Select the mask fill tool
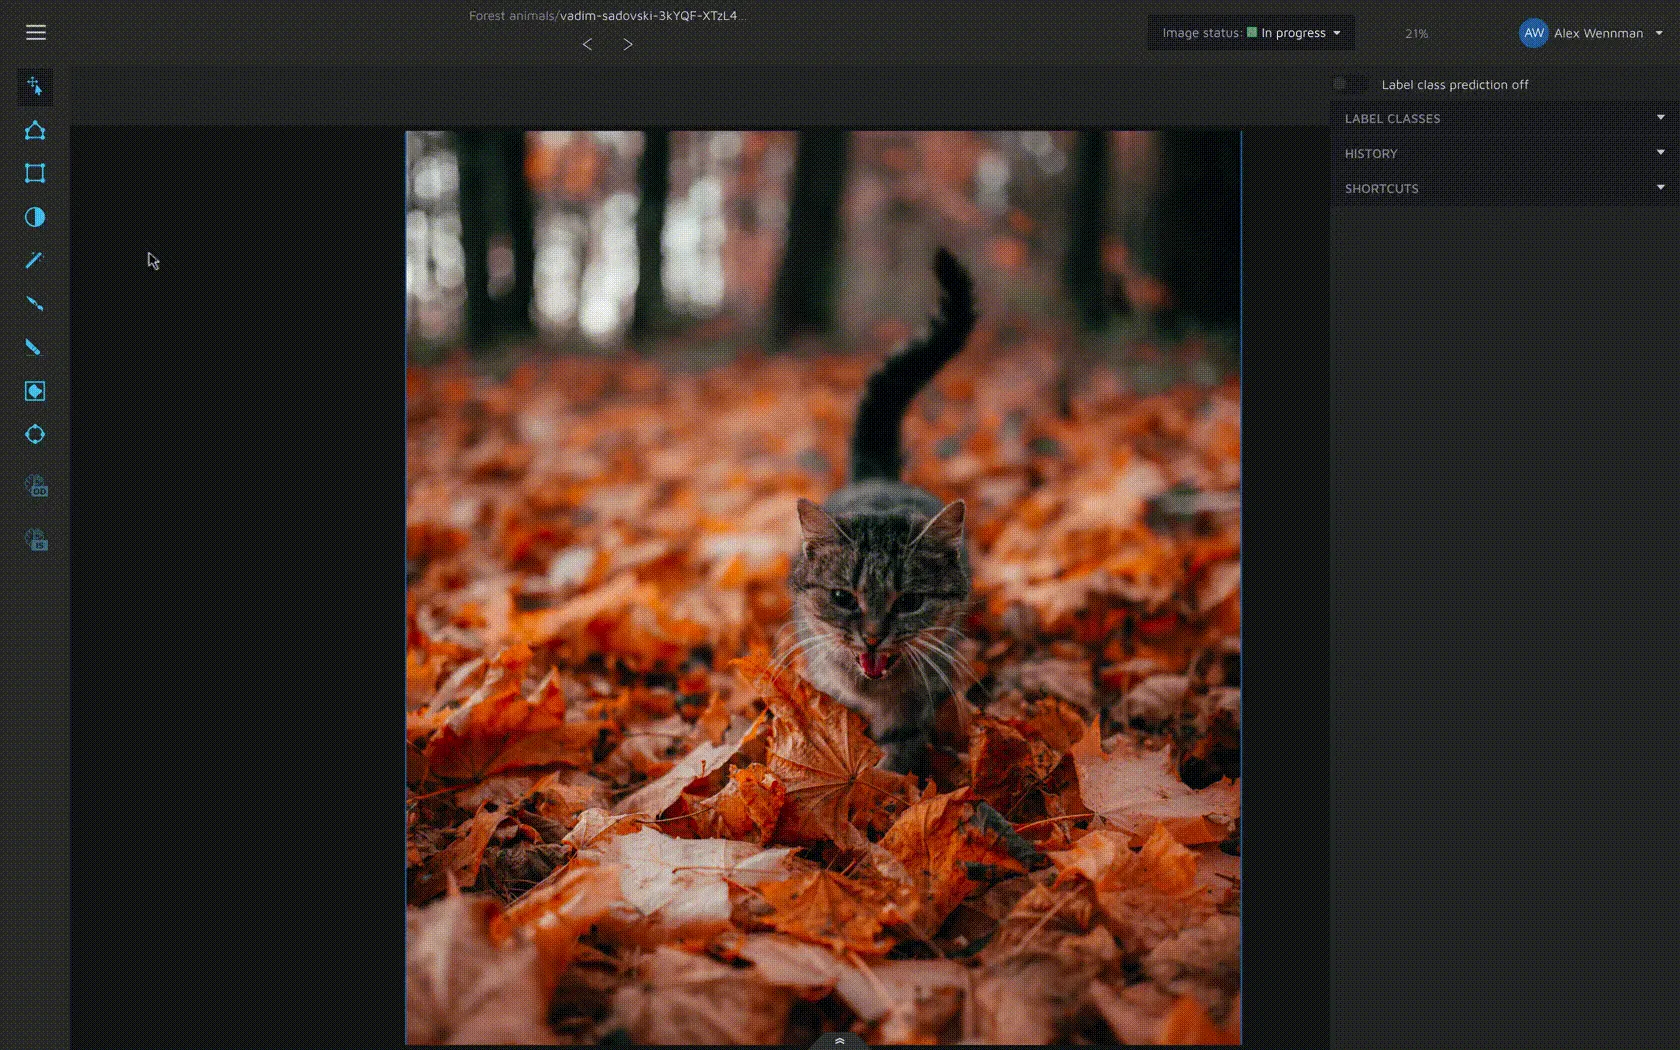 (x=35, y=391)
